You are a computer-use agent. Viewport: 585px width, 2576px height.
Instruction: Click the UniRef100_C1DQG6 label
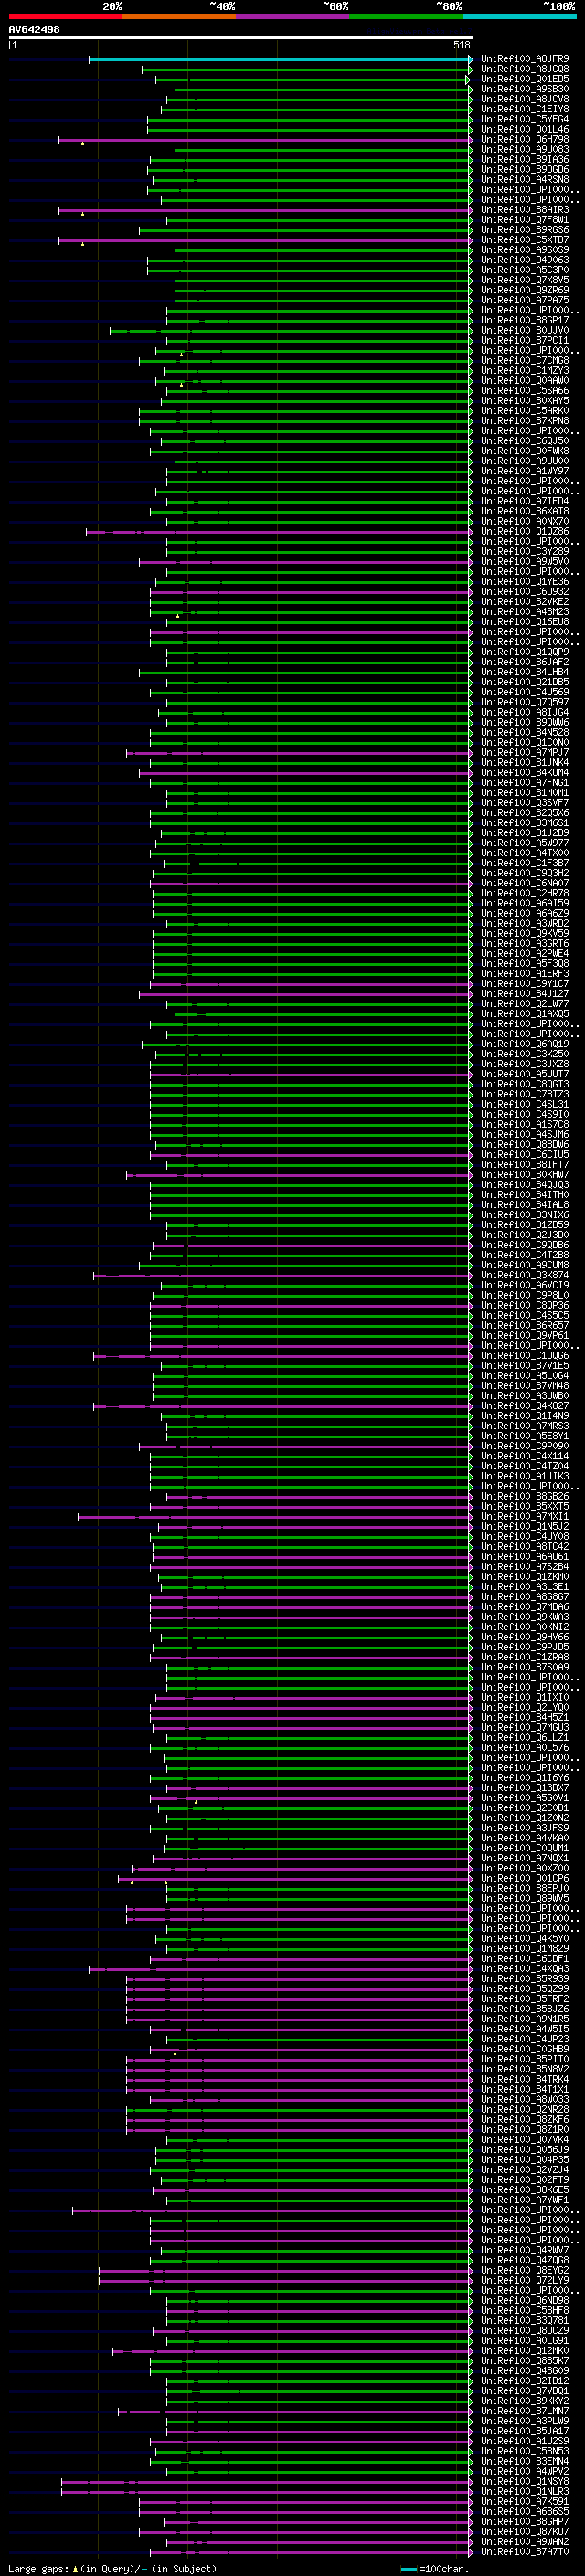pos(524,1355)
